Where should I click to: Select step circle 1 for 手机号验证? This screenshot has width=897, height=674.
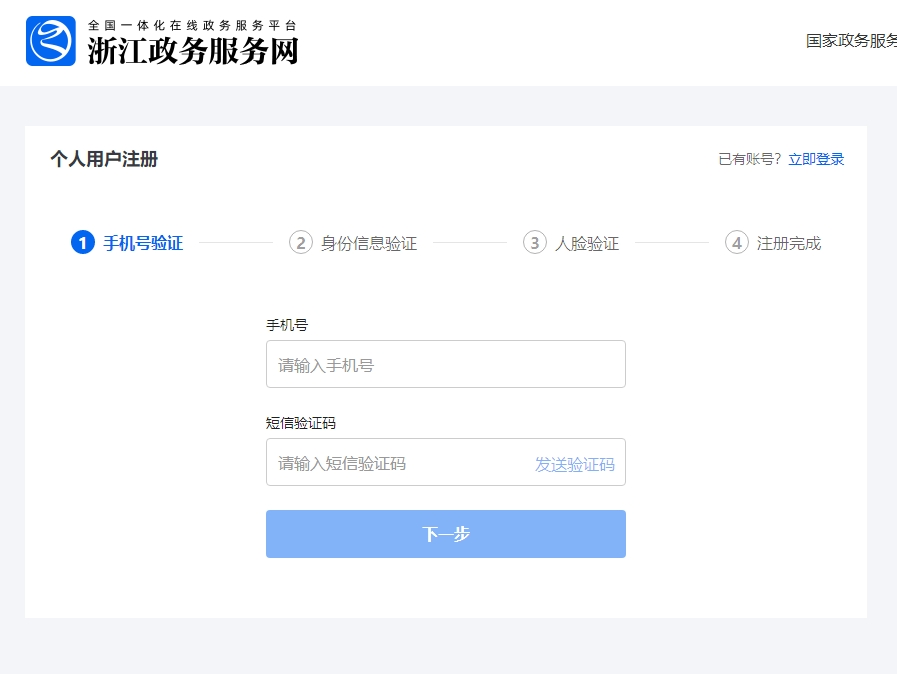pyautogui.click(x=81, y=242)
